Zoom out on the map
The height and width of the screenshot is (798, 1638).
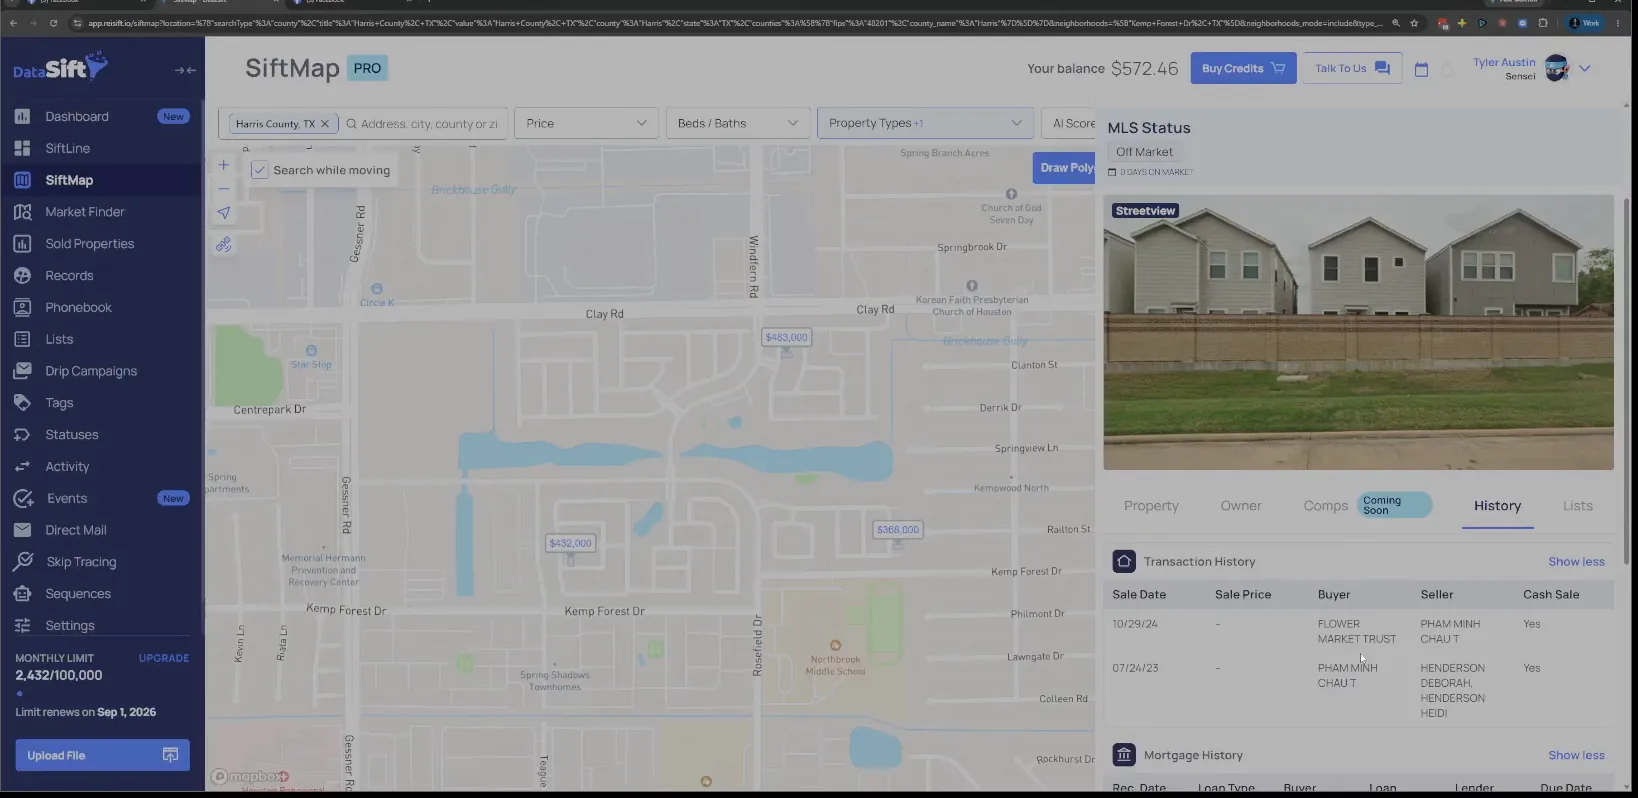coord(224,188)
